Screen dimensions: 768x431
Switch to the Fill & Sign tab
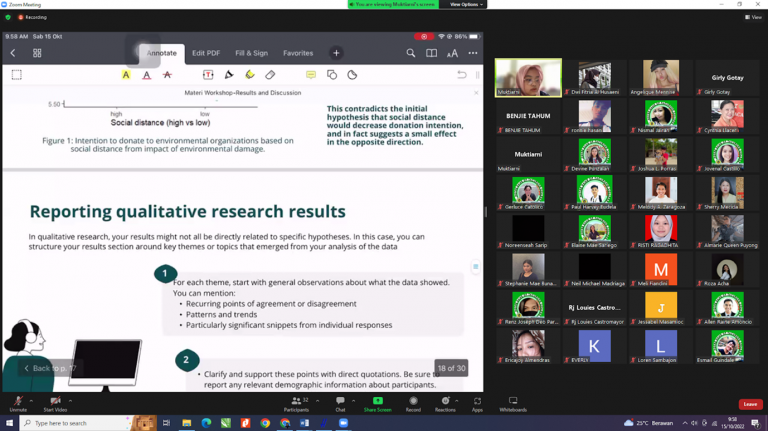click(x=251, y=53)
